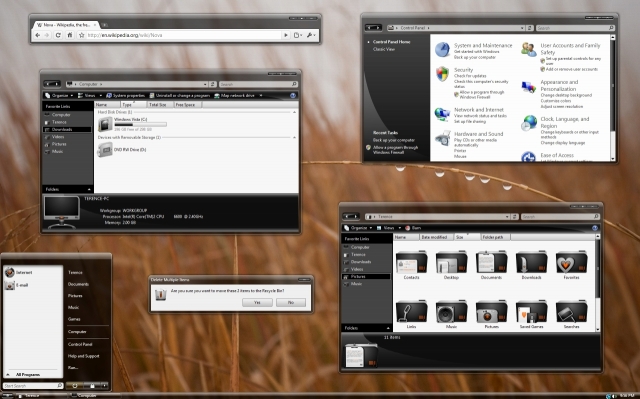The height and width of the screenshot is (399, 640).
Task: Open the Security shield icon in Control Panel
Action: coord(442,74)
